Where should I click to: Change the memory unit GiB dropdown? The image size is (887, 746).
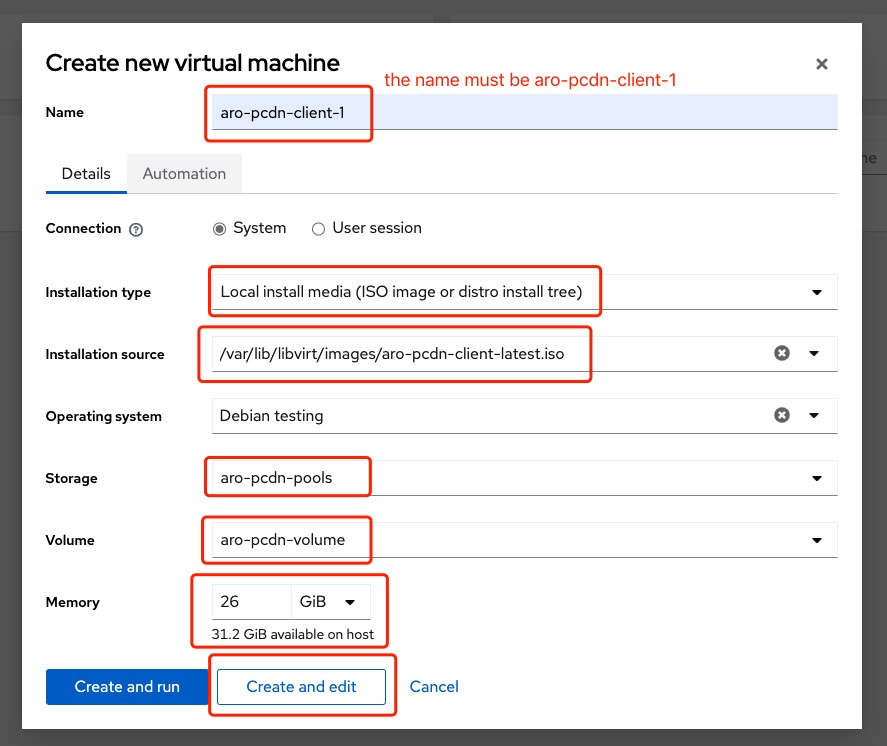pyautogui.click(x=331, y=602)
